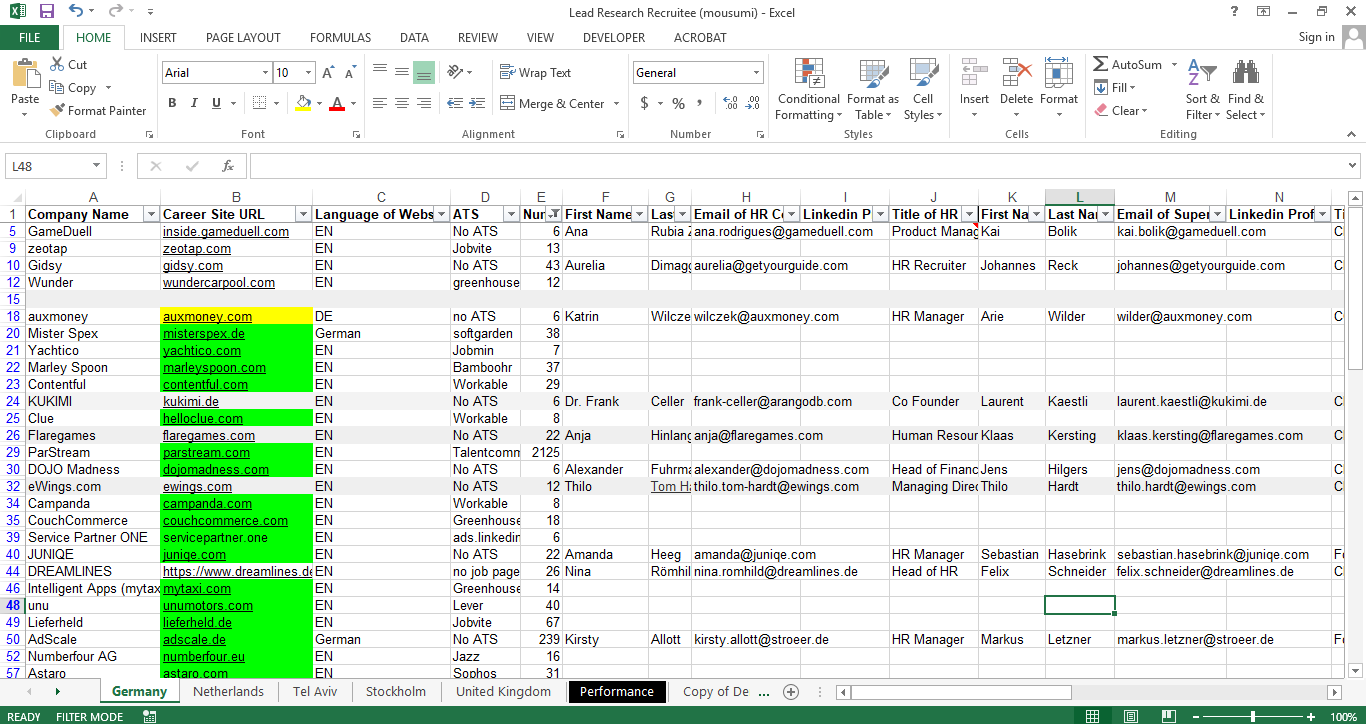Switch to the FORMULAS ribbon tab
This screenshot has width=1366, height=724.
click(x=340, y=37)
